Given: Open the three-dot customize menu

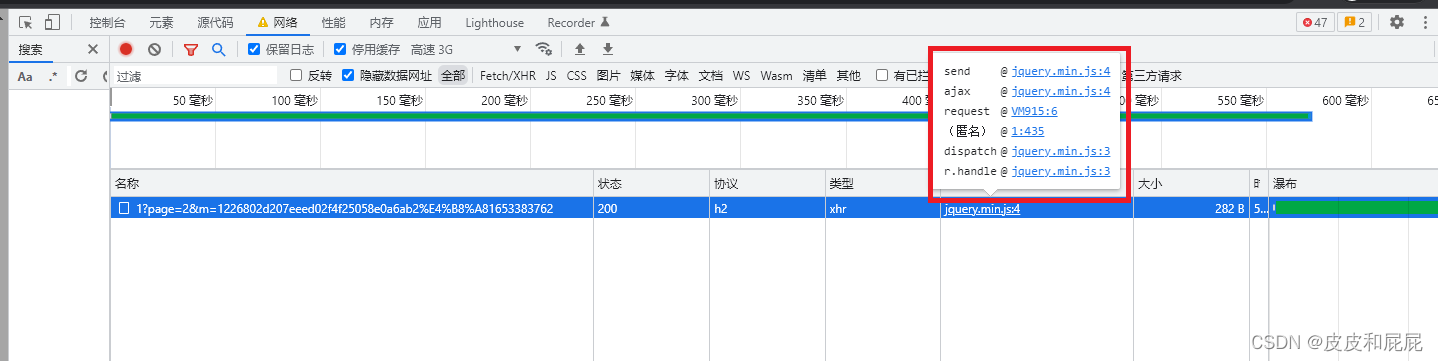Looking at the screenshot, I should pos(1424,21).
